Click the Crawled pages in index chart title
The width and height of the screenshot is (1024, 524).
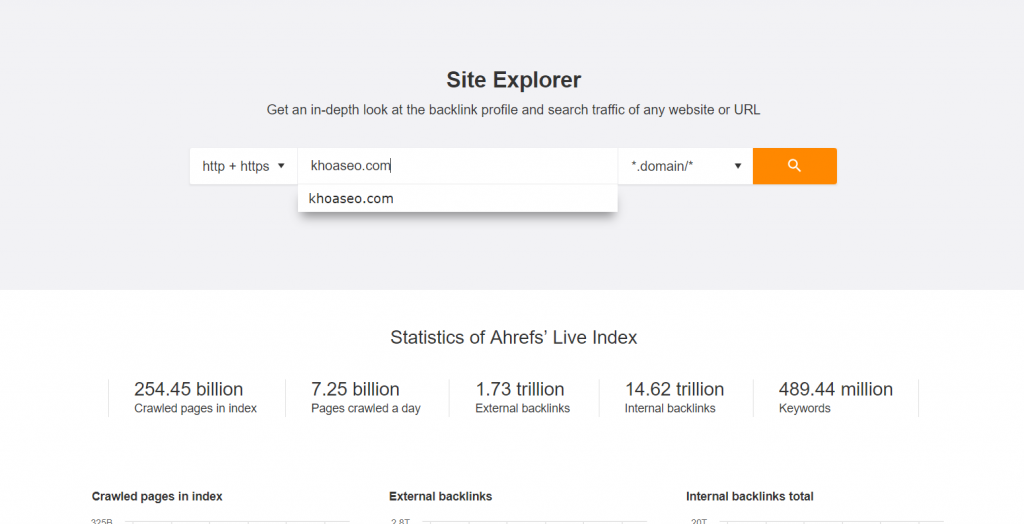[157, 497]
